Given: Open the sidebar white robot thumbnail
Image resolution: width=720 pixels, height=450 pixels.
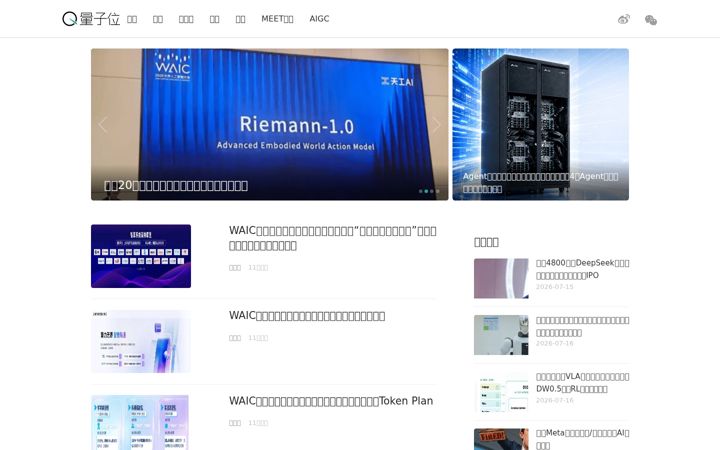Looking at the screenshot, I should [x=501, y=335].
